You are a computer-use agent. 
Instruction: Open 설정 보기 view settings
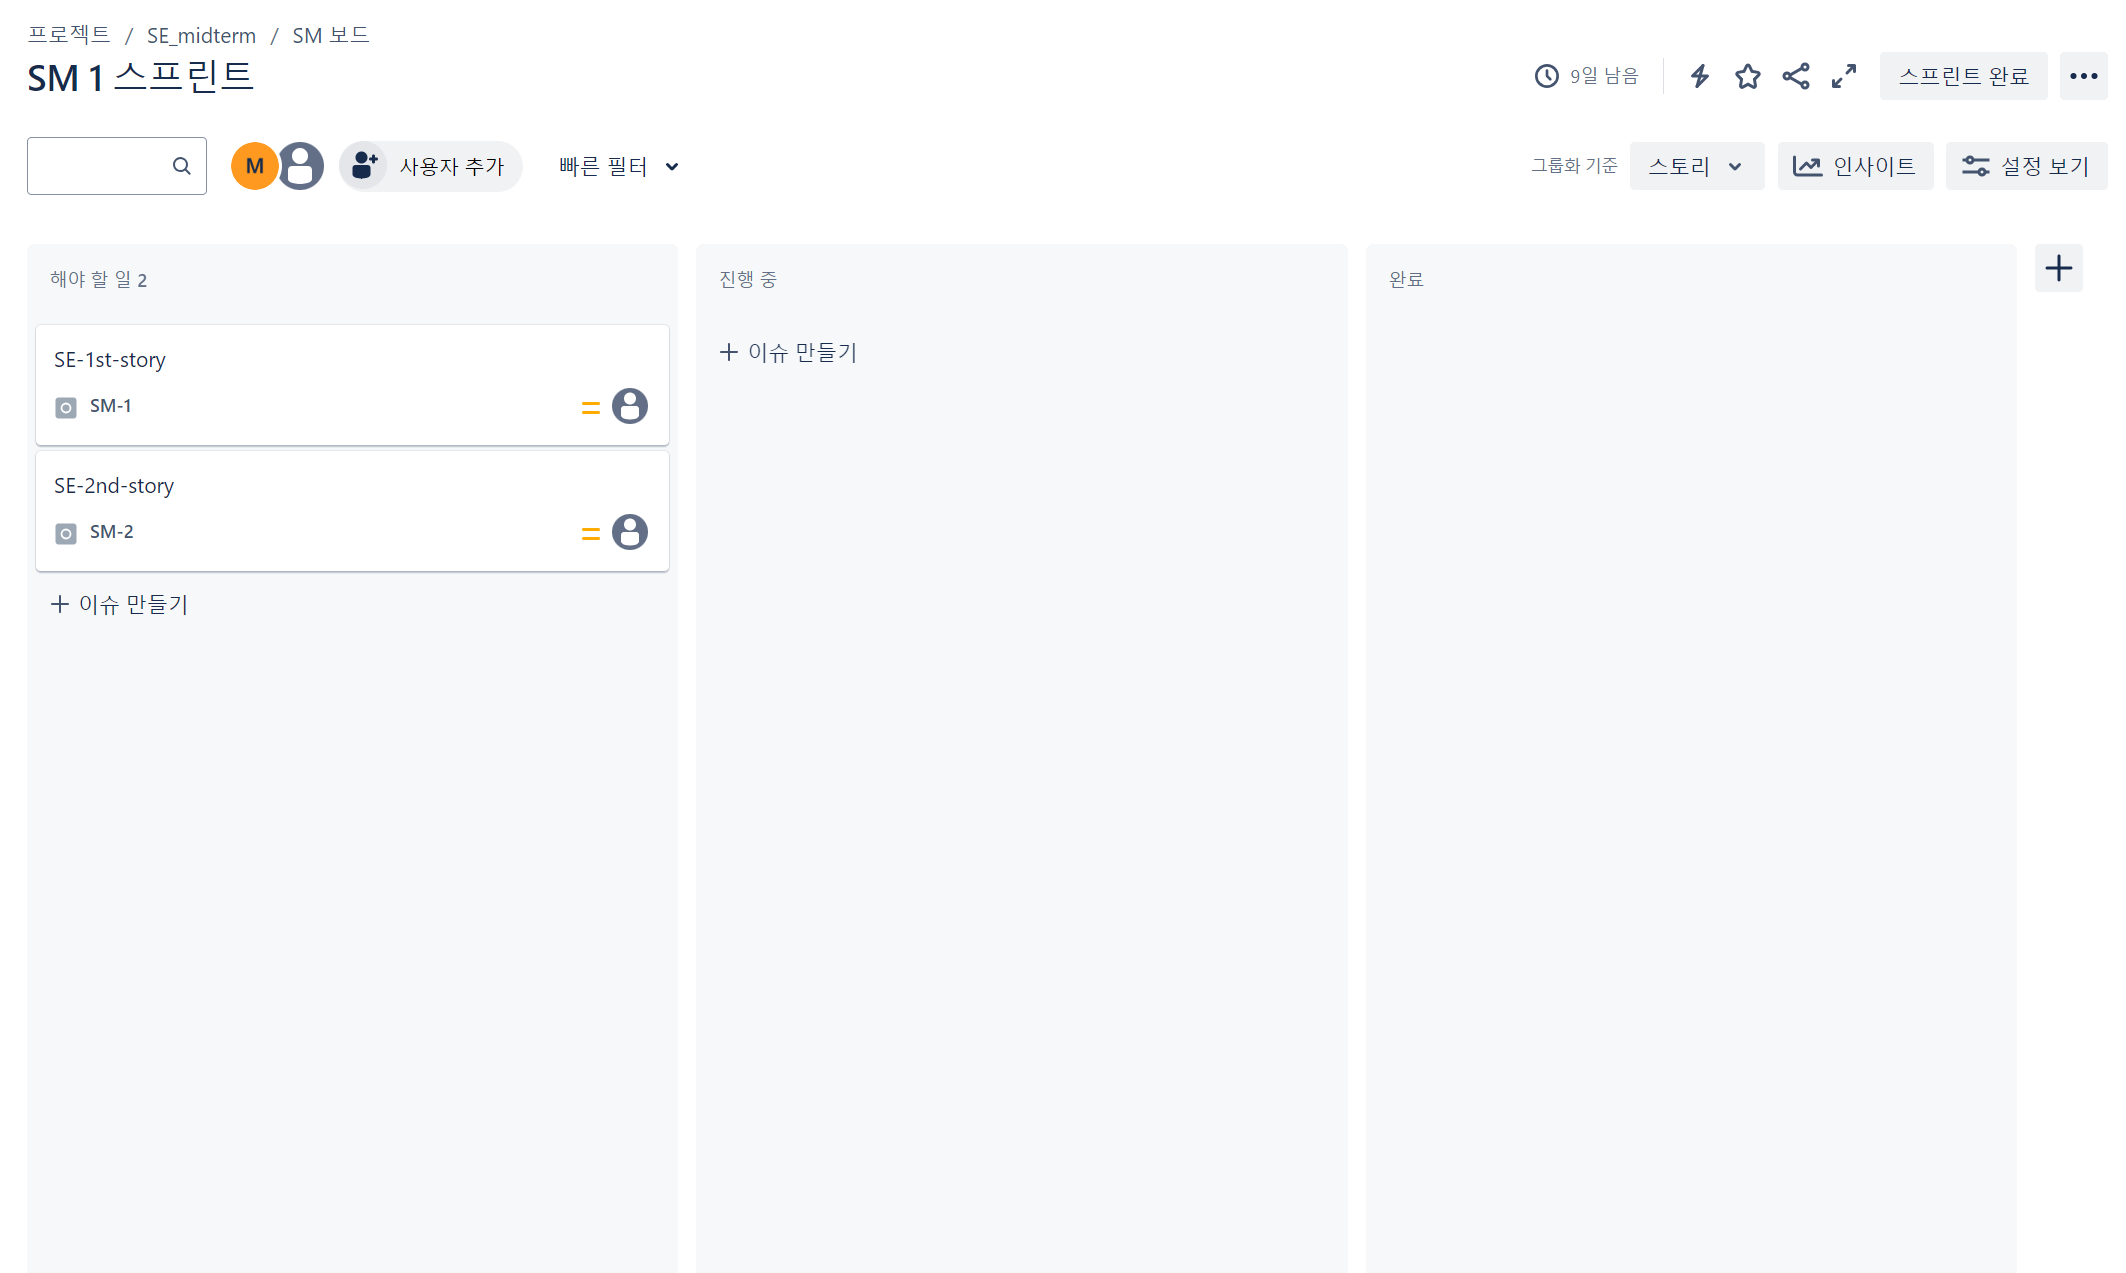[2025, 166]
